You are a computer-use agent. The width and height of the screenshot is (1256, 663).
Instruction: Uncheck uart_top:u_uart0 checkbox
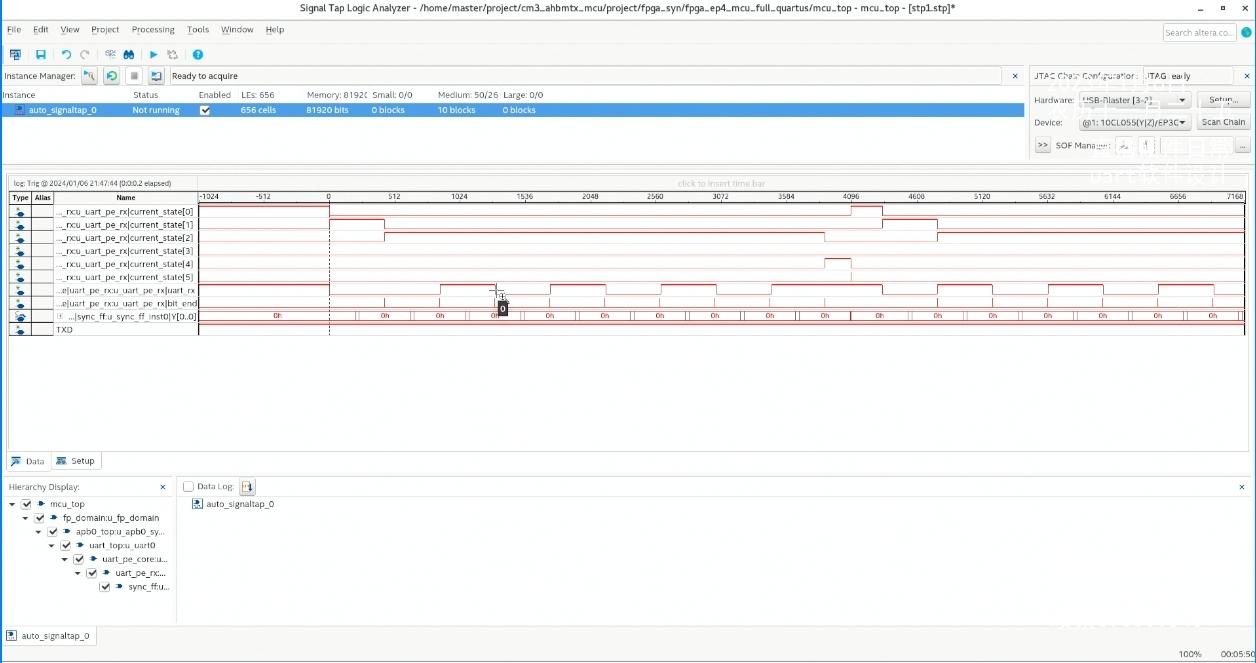pyautogui.click(x=65, y=546)
